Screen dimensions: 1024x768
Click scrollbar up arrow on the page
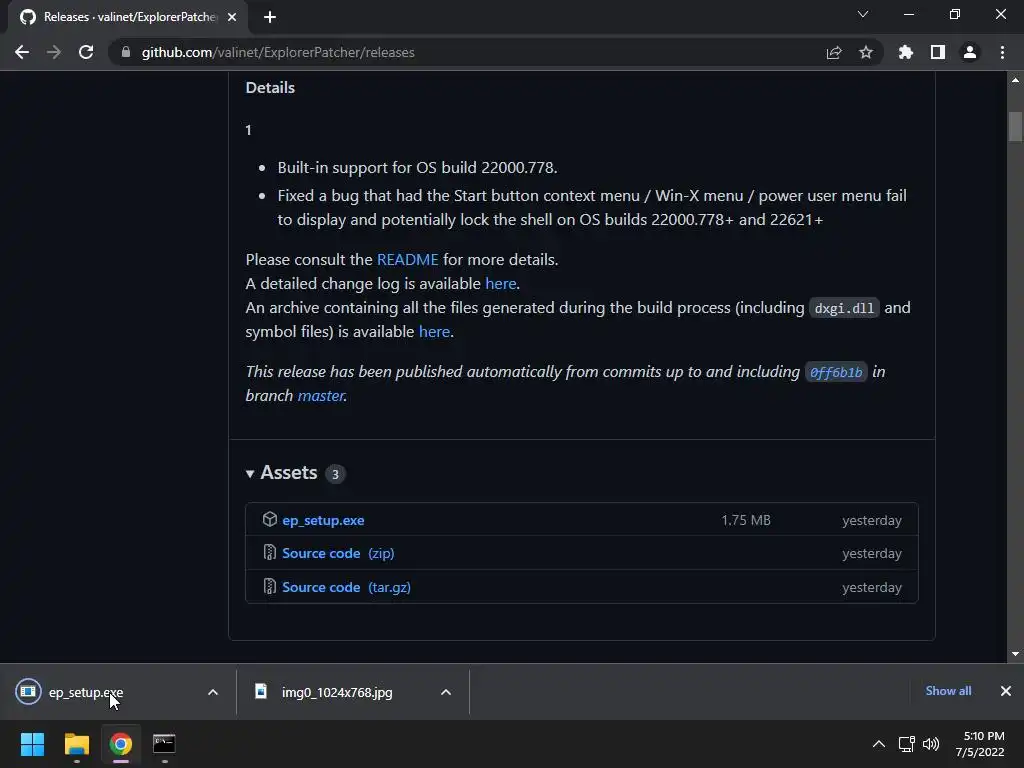[x=1015, y=80]
